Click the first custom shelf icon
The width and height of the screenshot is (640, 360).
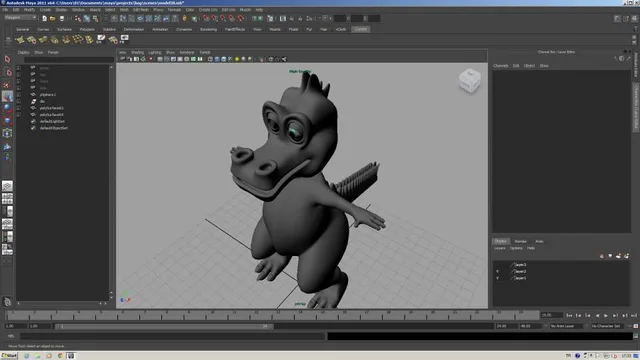20,40
